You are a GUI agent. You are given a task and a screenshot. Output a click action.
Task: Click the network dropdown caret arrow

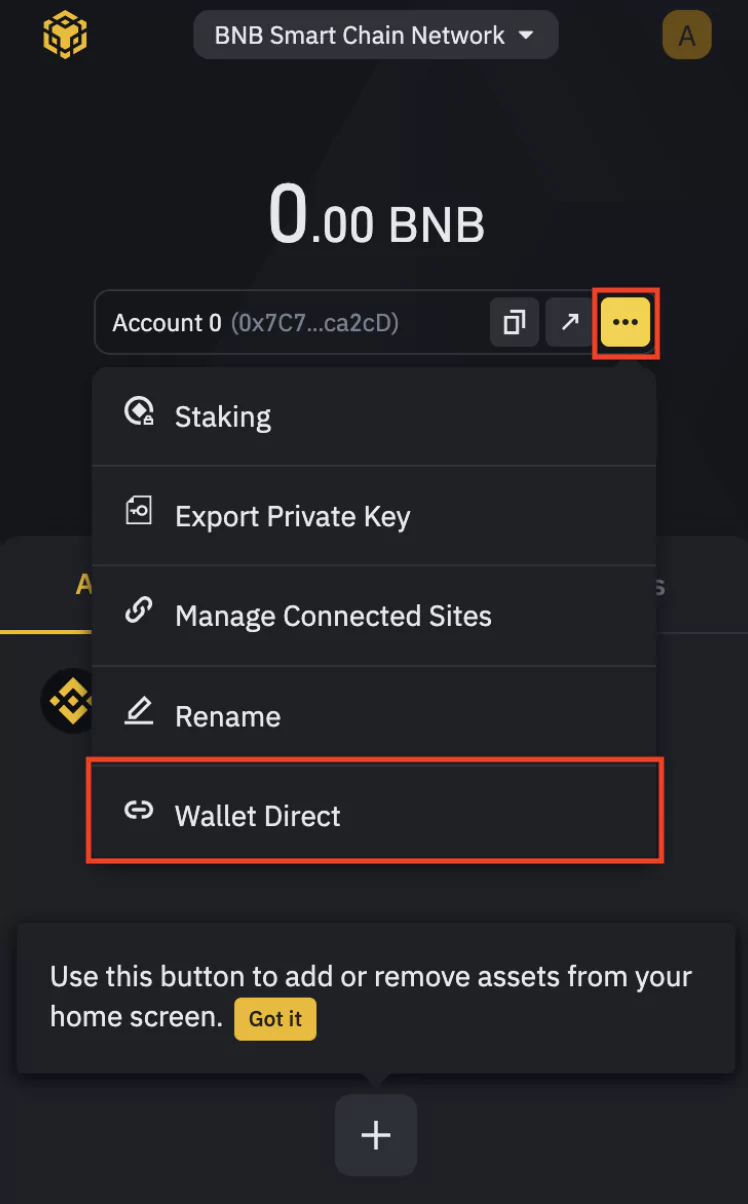525,36
